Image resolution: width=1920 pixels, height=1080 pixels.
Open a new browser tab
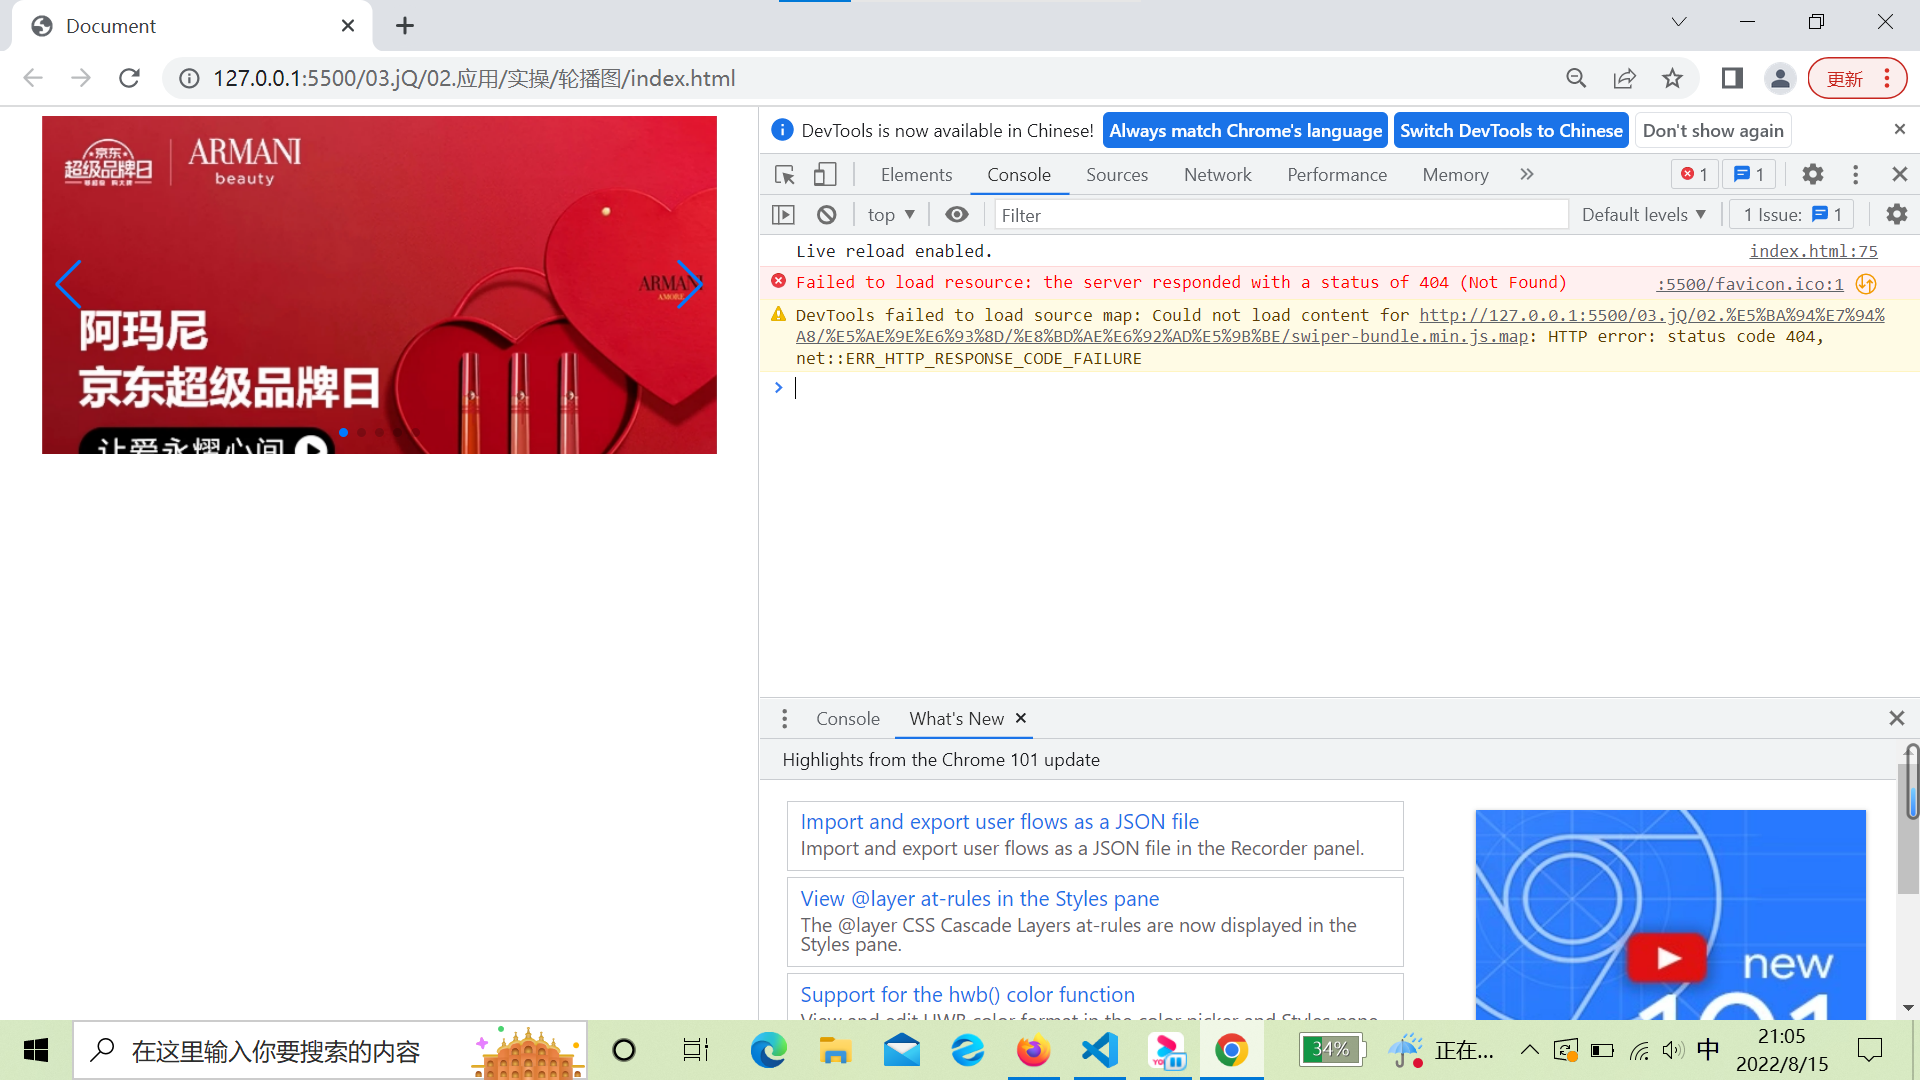(405, 26)
